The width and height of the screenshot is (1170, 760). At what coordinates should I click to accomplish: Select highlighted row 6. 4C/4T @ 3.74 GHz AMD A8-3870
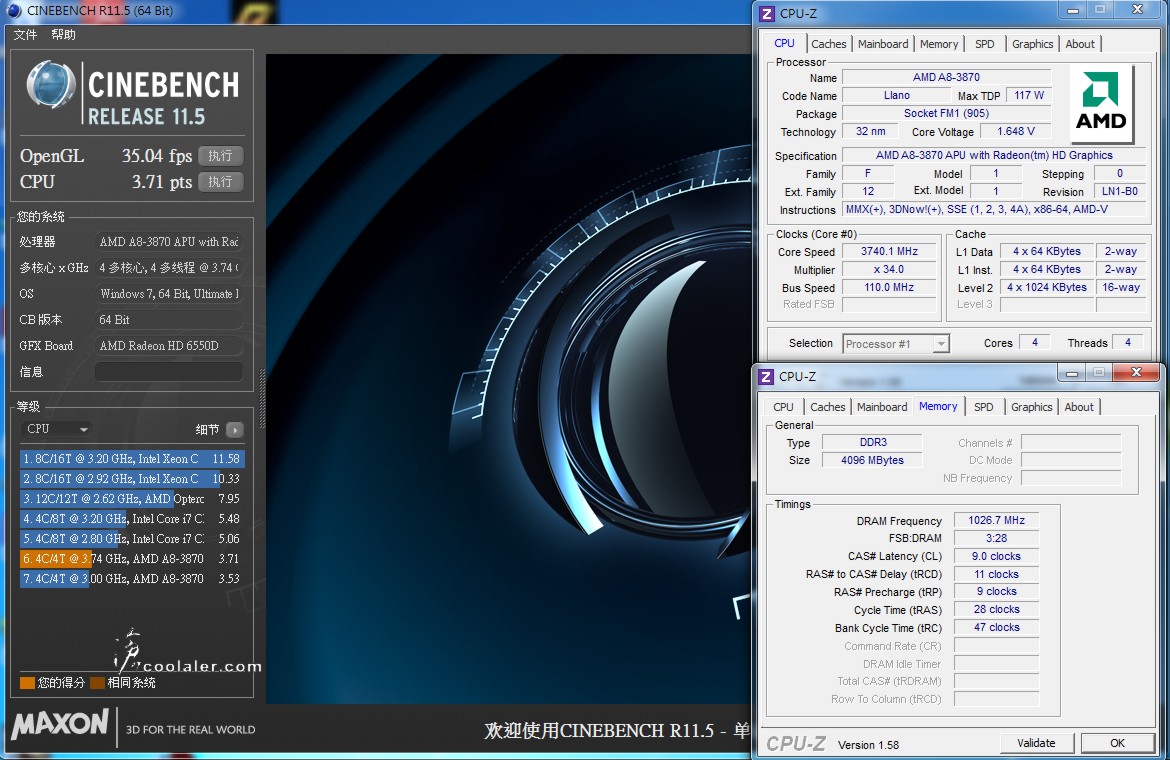132,559
